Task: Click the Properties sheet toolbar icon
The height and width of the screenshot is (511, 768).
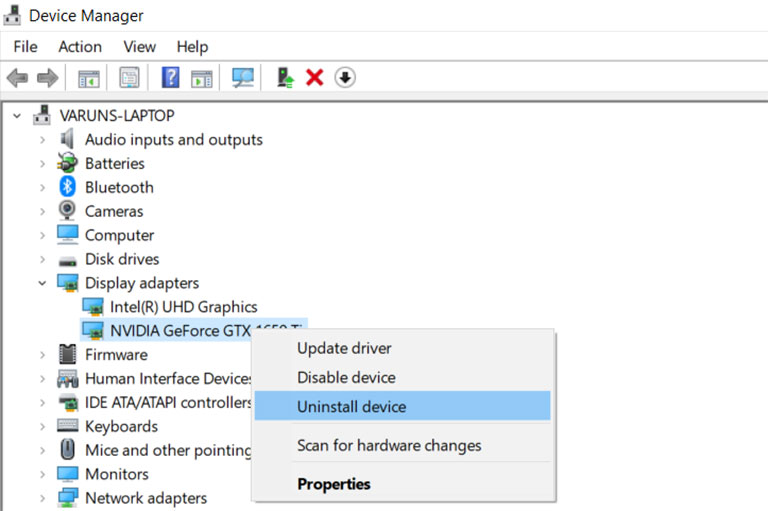Action: pyautogui.click(x=129, y=77)
